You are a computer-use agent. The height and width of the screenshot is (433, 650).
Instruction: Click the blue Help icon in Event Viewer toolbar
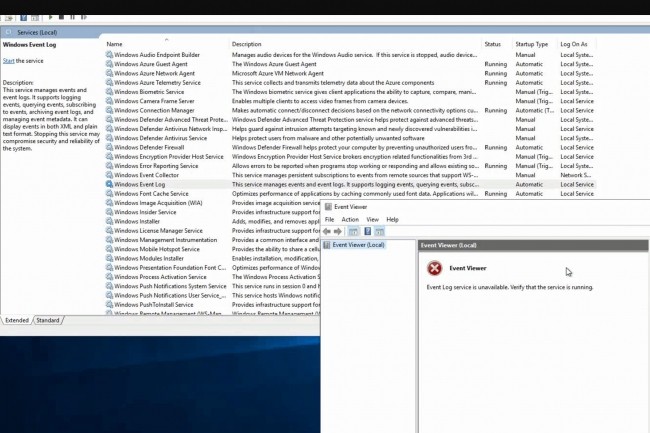[367, 231]
